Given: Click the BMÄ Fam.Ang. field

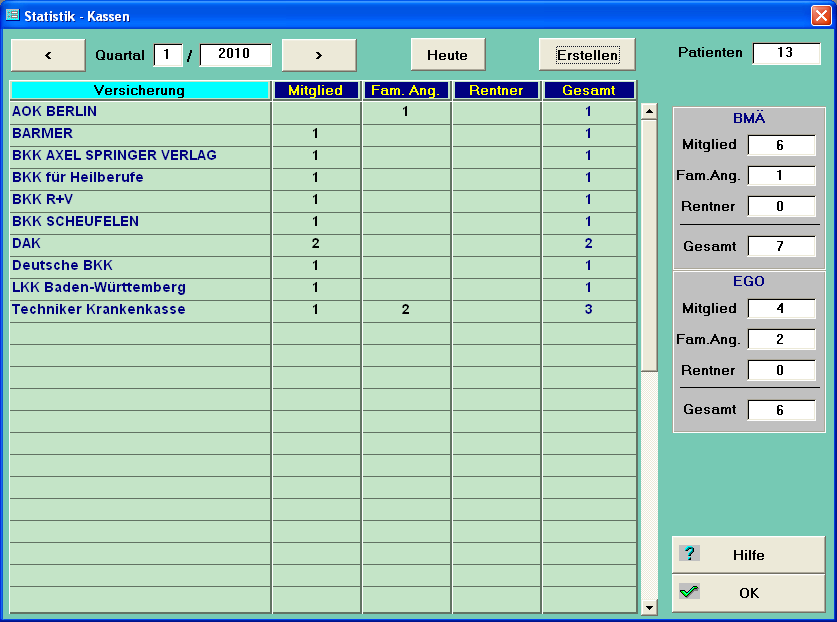Looking at the screenshot, I should point(781,176).
